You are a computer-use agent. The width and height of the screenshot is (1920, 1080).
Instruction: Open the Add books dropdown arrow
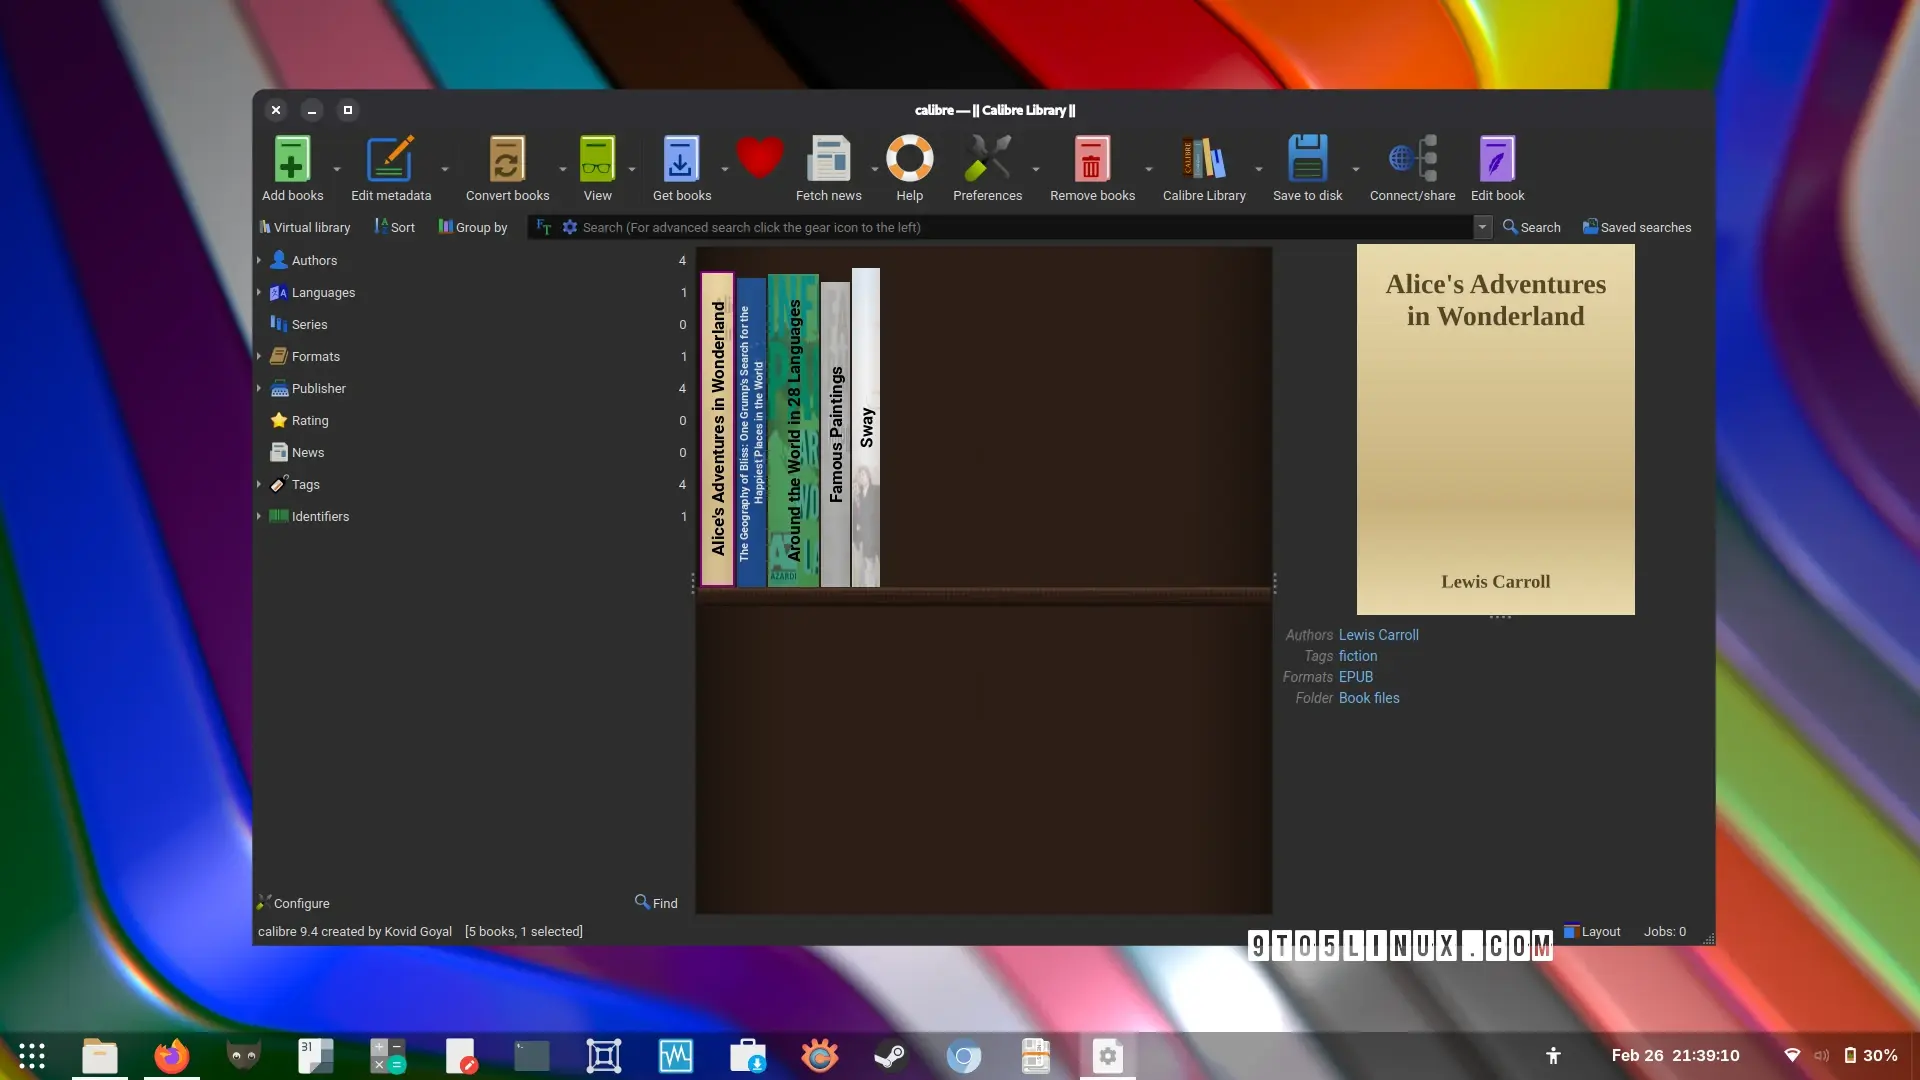tap(337, 169)
